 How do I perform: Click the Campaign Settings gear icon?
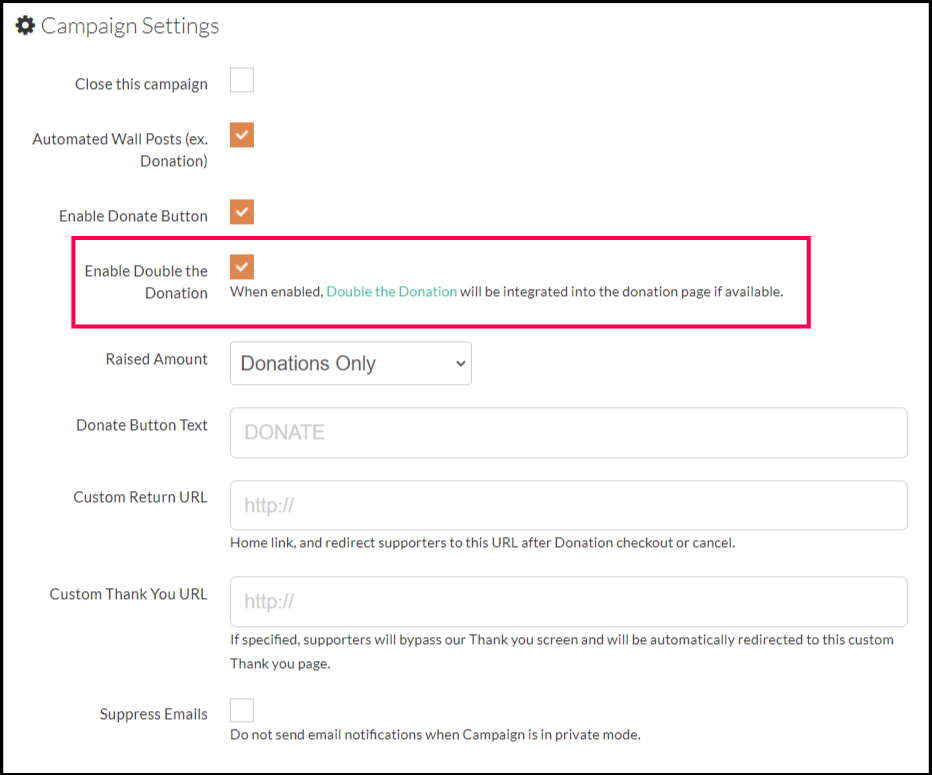pyautogui.click(x=25, y=25)
